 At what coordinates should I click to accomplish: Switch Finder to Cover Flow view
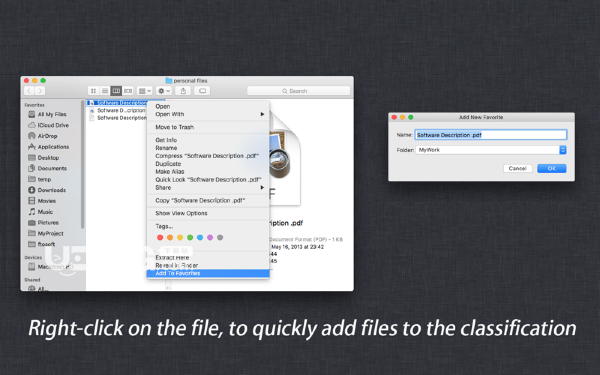tap(128, 91)
